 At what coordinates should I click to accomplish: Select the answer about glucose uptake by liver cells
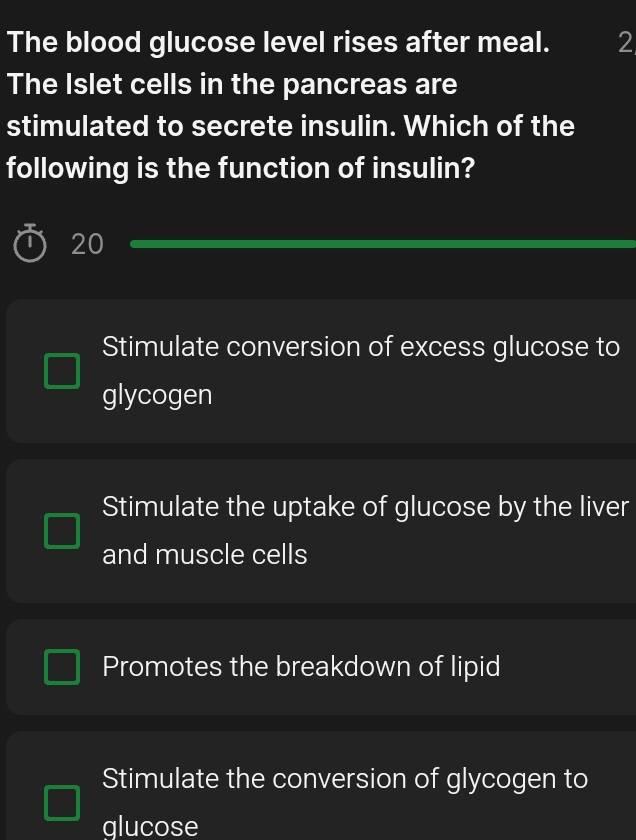(x=320, y=531)
